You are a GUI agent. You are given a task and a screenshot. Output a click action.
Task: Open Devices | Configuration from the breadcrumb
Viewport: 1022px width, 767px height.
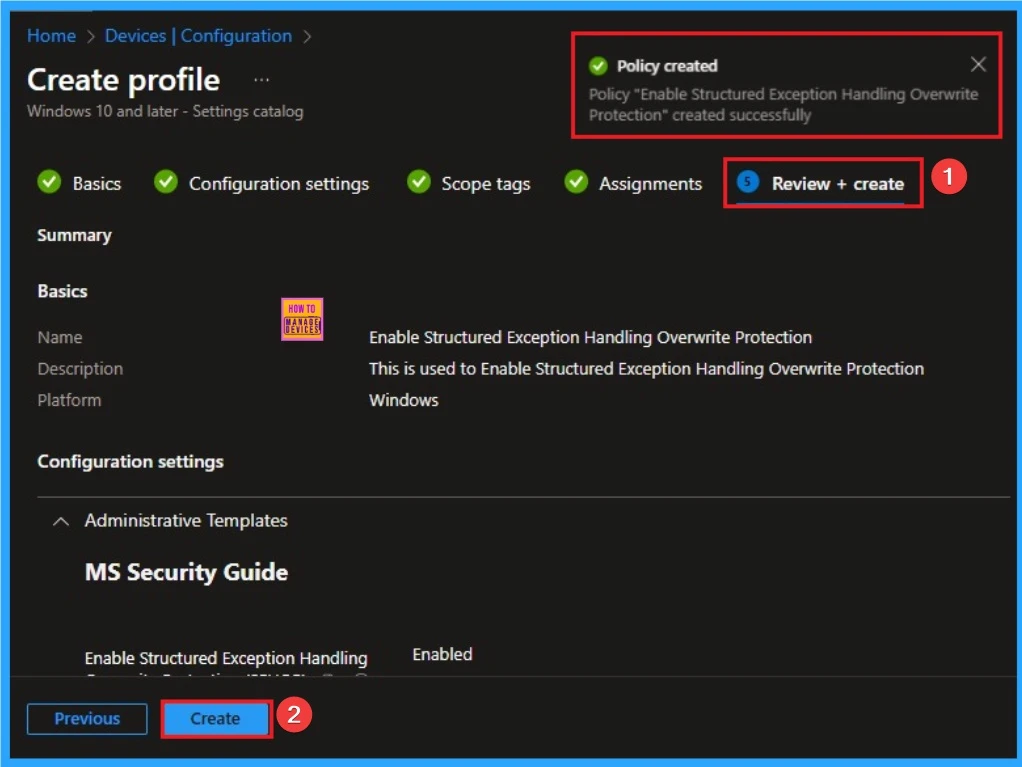(199, 36)
